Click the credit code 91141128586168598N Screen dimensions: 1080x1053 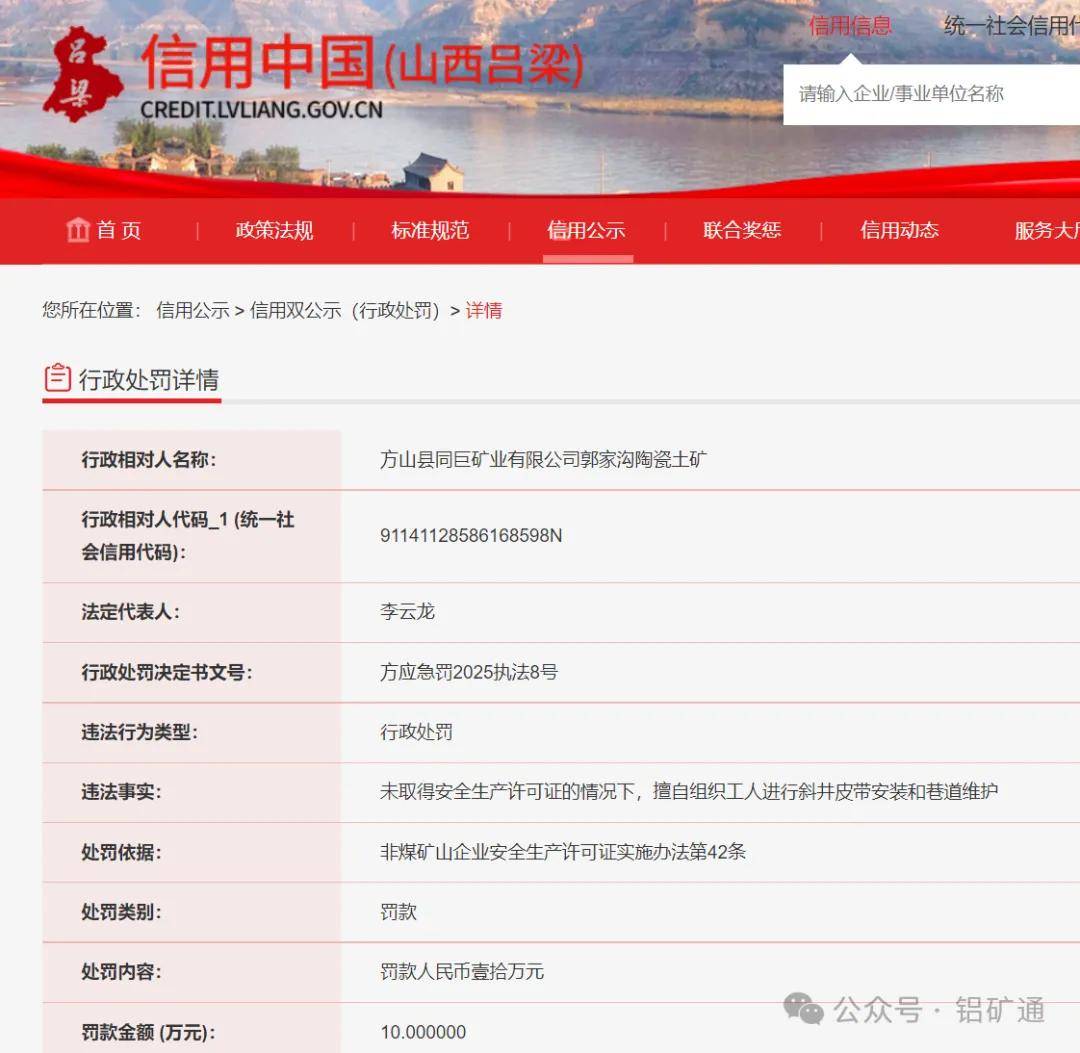(471, 536)
